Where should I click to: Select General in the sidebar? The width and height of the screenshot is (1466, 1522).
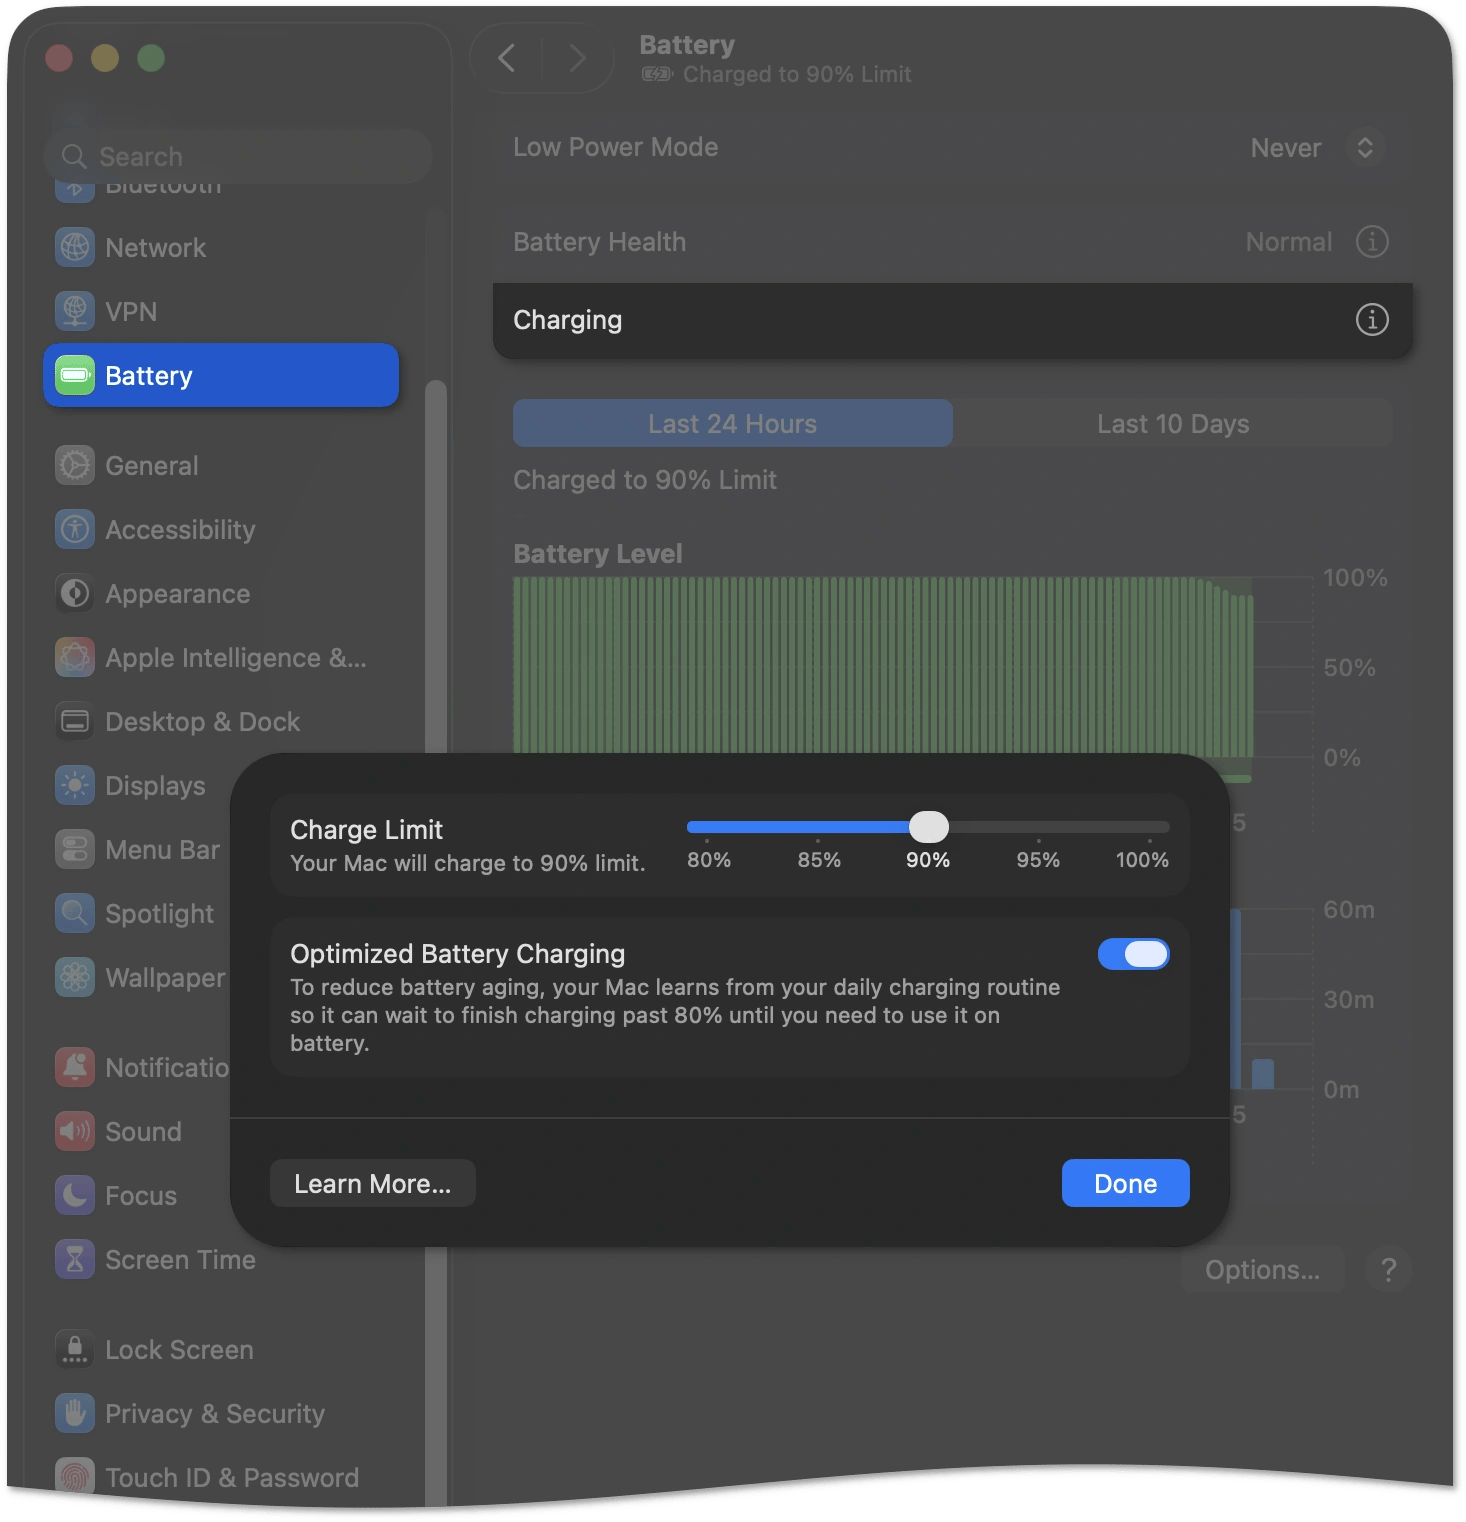click(x=221, y=465)
